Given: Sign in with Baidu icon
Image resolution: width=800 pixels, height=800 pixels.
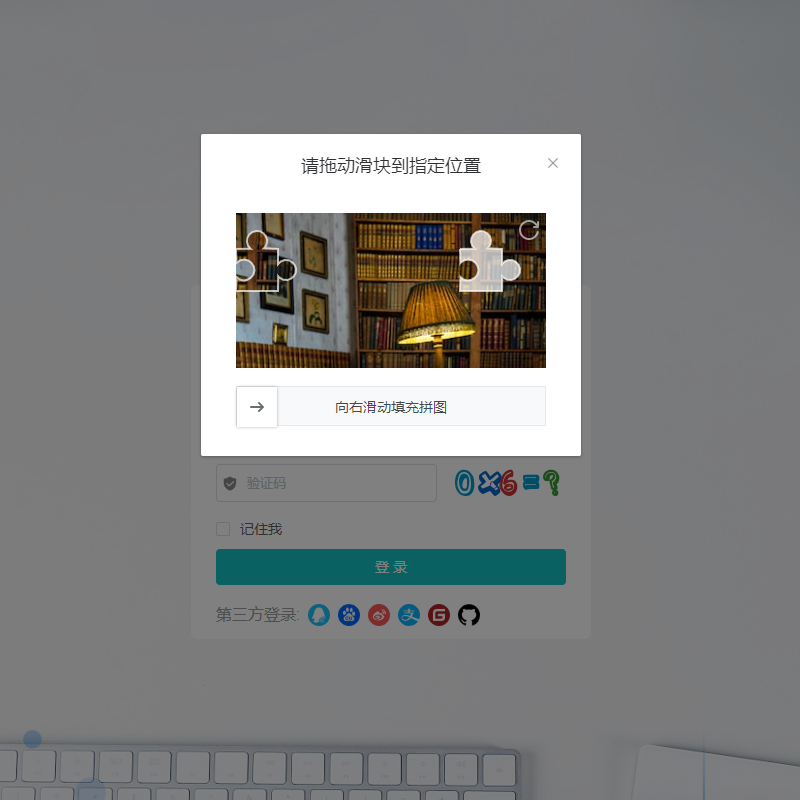Looking at the screenshot, I should pyautogui.click(x=349, y=615).
